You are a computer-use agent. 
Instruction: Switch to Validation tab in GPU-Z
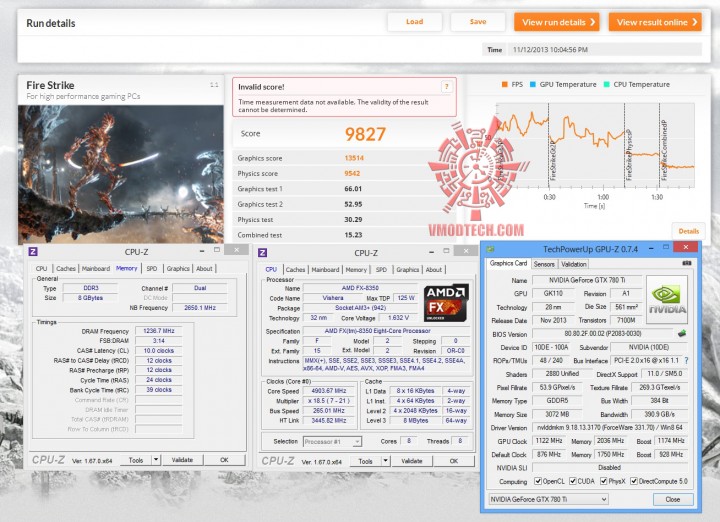click(574, 264)
